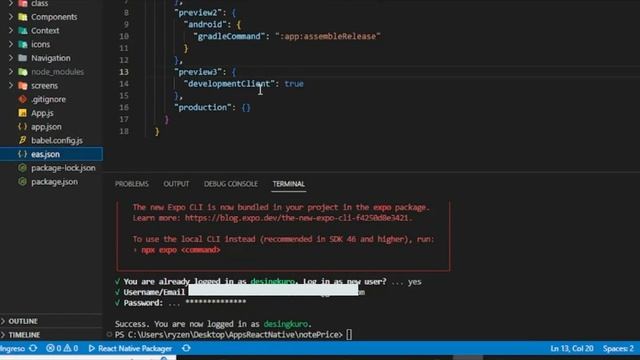Click the errors count icon in status bar
Screen dimensions: 640x360
pos(50,348)
